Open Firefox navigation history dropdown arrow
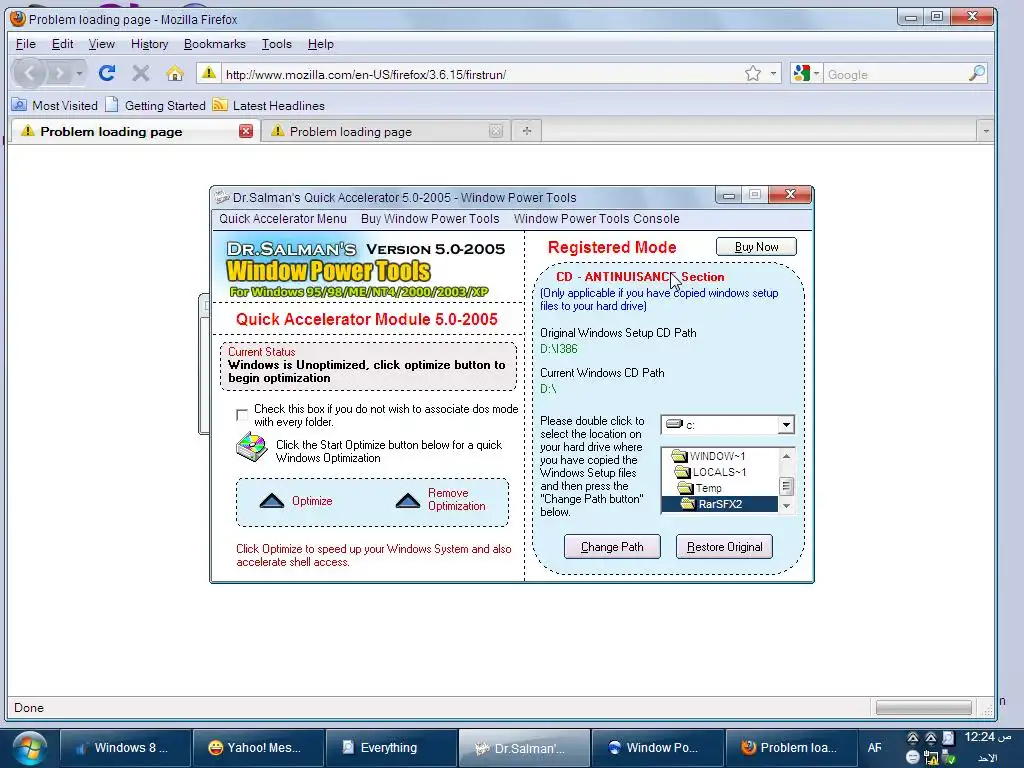1024x768 pixels. [79, 73]
